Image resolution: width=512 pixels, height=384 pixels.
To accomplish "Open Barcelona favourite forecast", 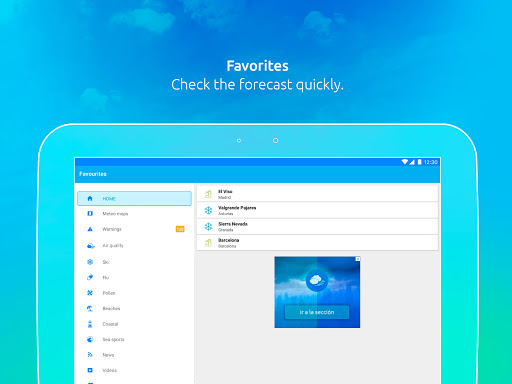I will click(x=317, y=243).
